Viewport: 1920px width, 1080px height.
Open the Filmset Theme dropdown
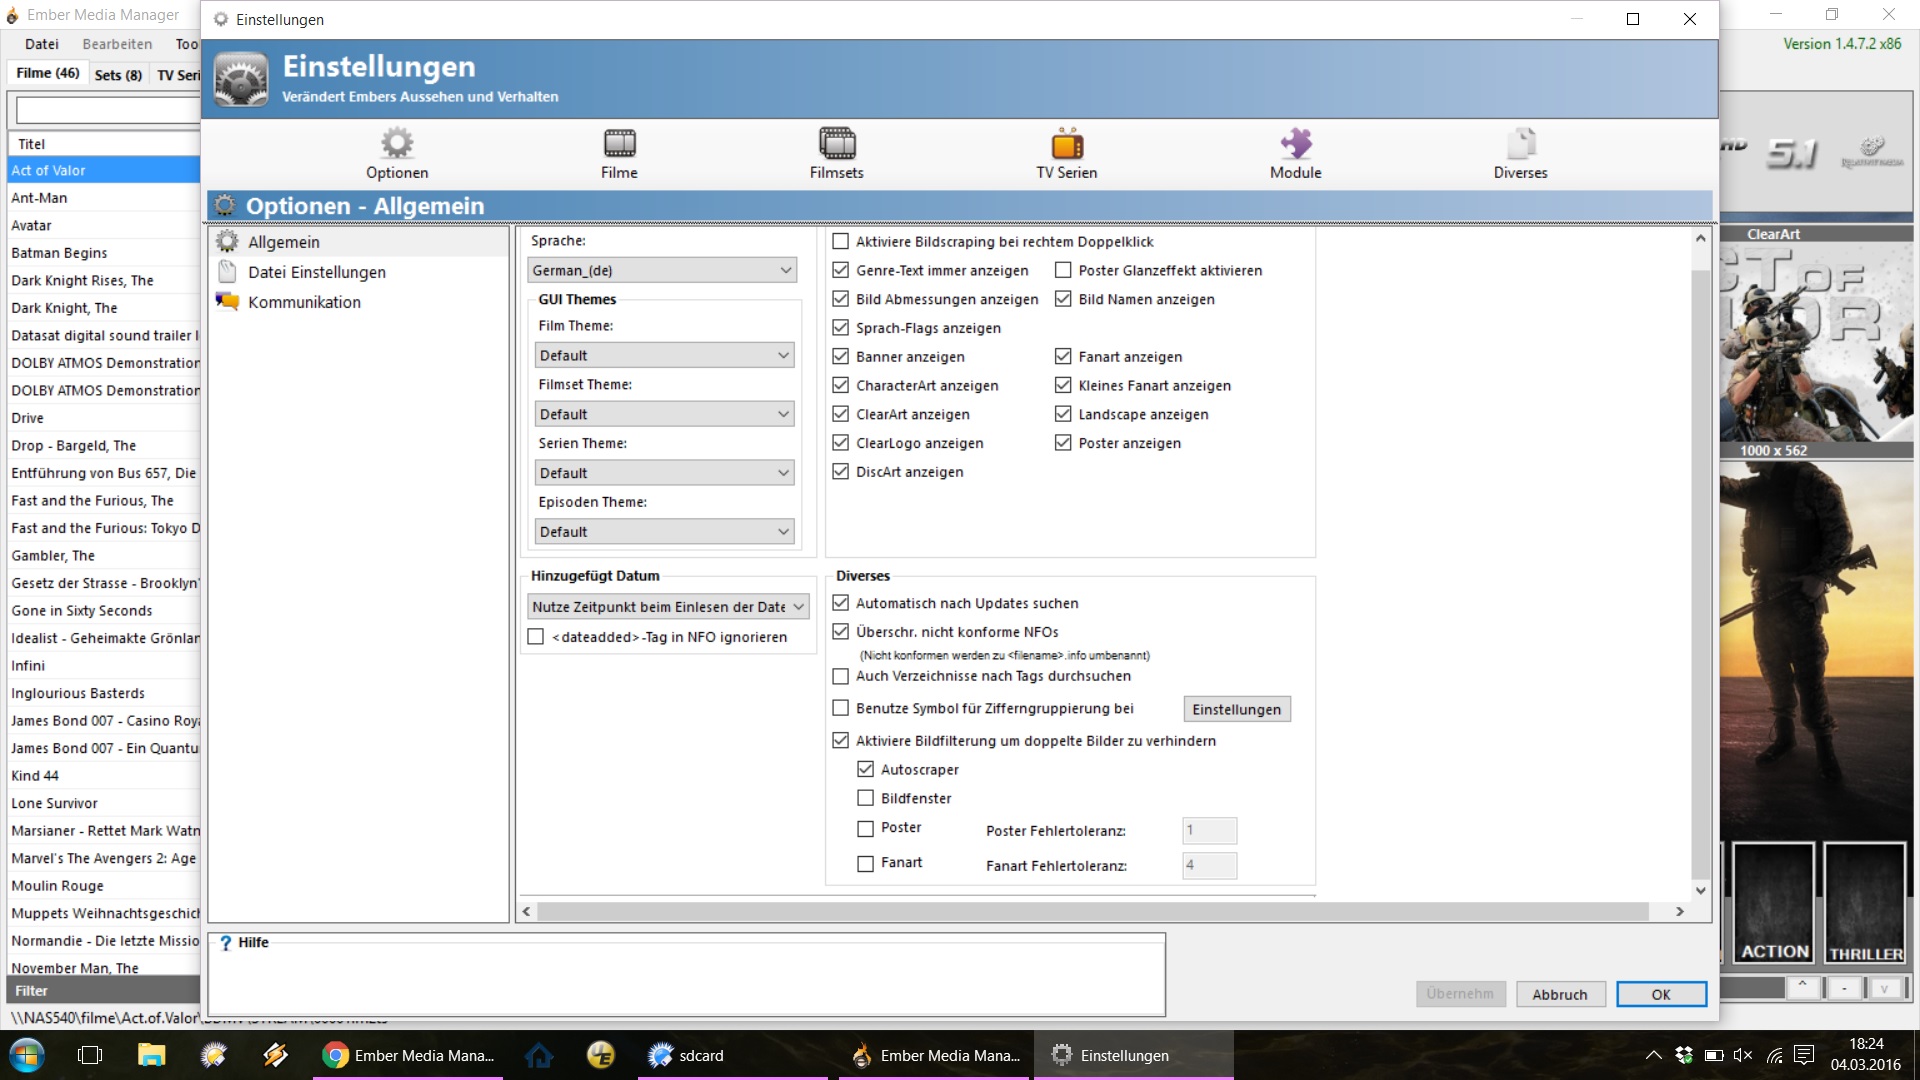point(665,414)
